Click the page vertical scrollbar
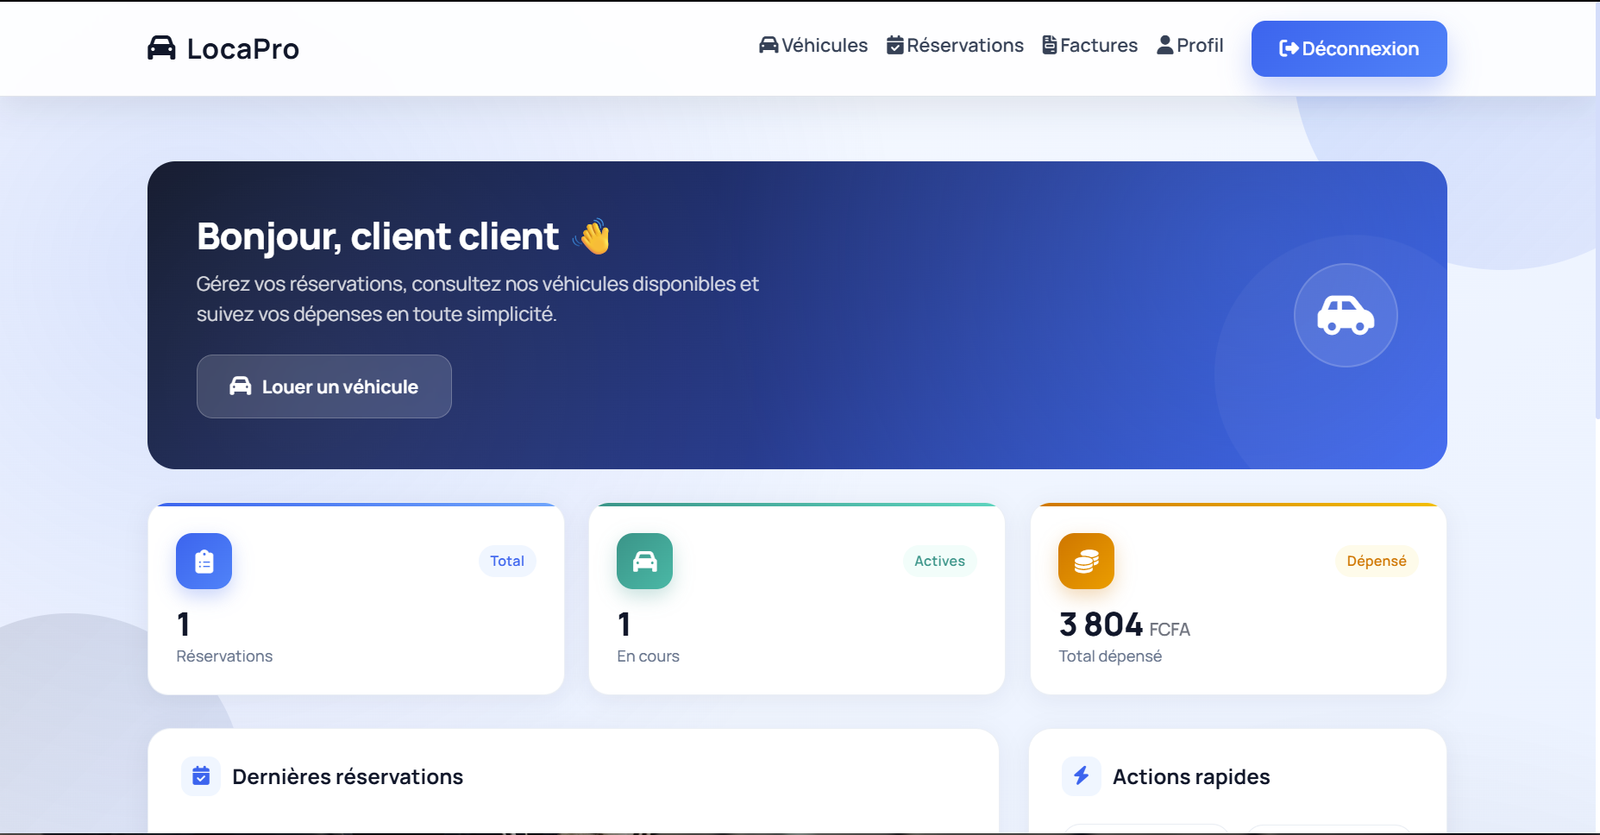Screen dimensions: 1600x835 click(1597, 210)
